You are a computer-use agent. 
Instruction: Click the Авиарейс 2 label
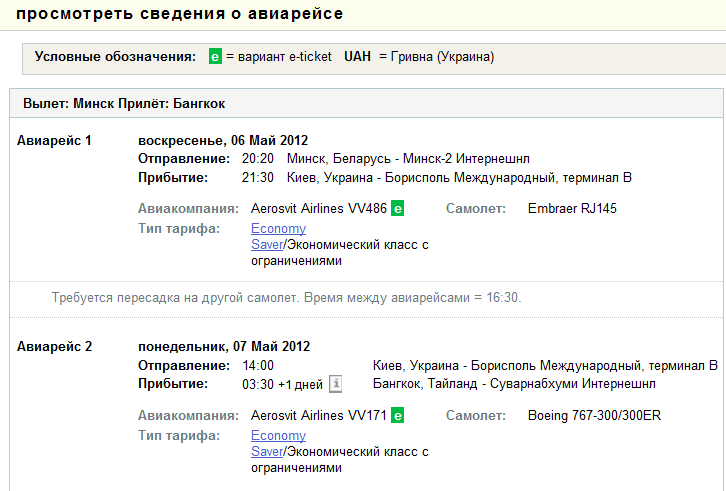(x=54, y=346)
